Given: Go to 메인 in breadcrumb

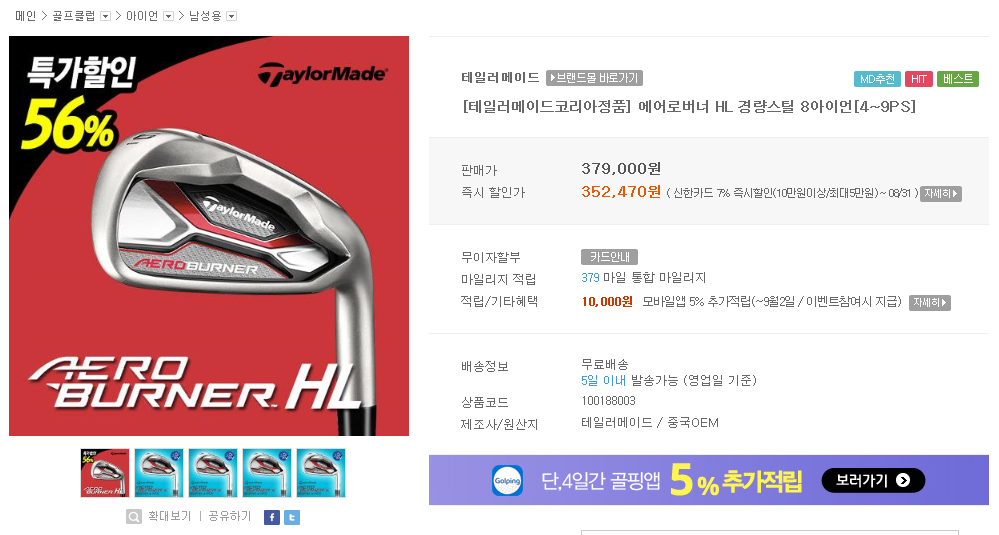Looking at the screenshot, I should click(25, 16).
